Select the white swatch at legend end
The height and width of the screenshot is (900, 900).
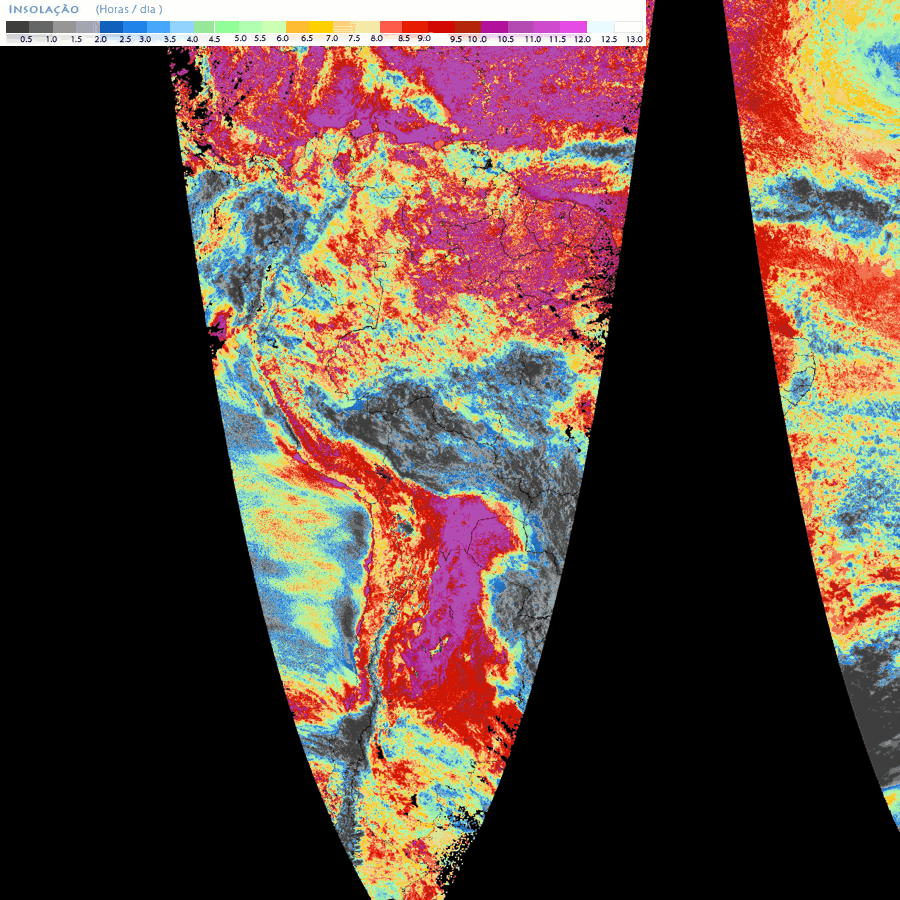(x=629, y=27)
